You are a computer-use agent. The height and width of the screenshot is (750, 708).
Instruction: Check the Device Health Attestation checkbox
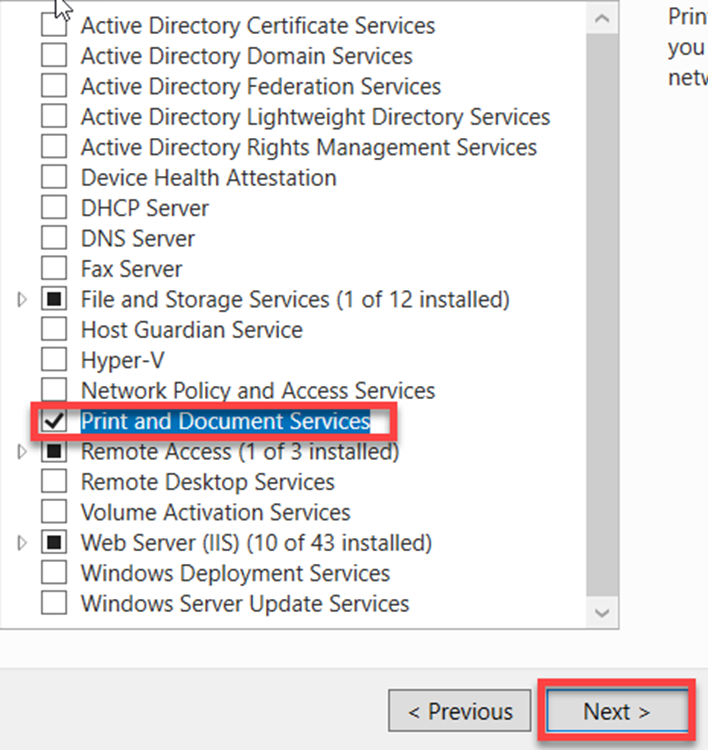pos(54,178)
